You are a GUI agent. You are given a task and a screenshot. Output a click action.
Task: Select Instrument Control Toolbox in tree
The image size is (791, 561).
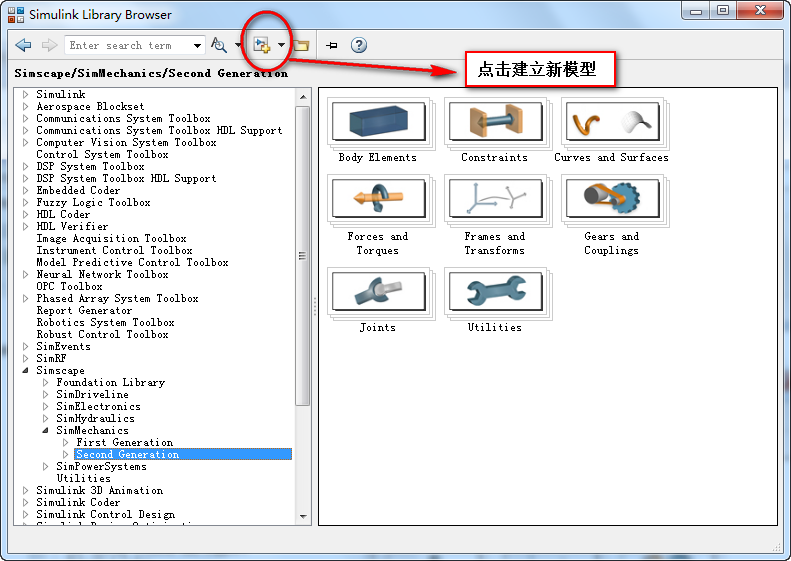coord(115,251)
